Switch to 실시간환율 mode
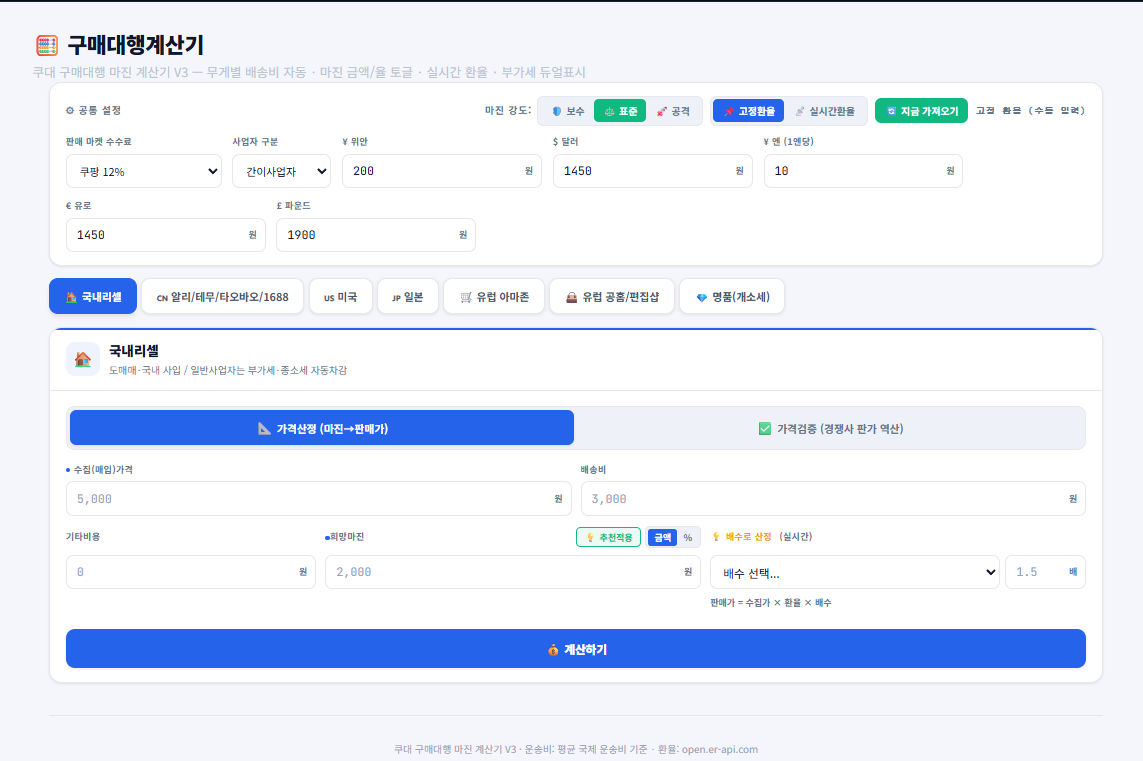1143x761 pixels. 825,111
